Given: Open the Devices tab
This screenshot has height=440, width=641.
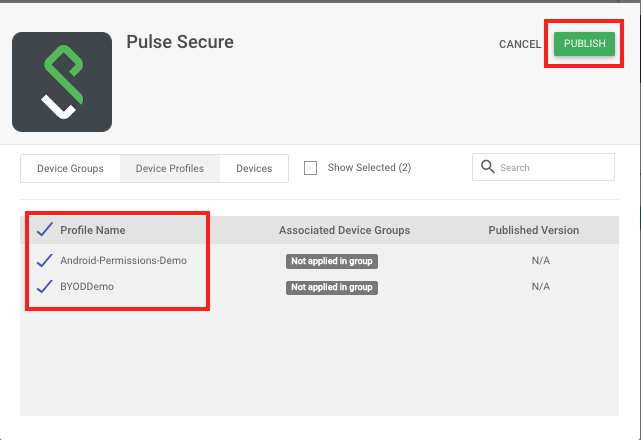Looking at the screenshot, I should (254, 168).
